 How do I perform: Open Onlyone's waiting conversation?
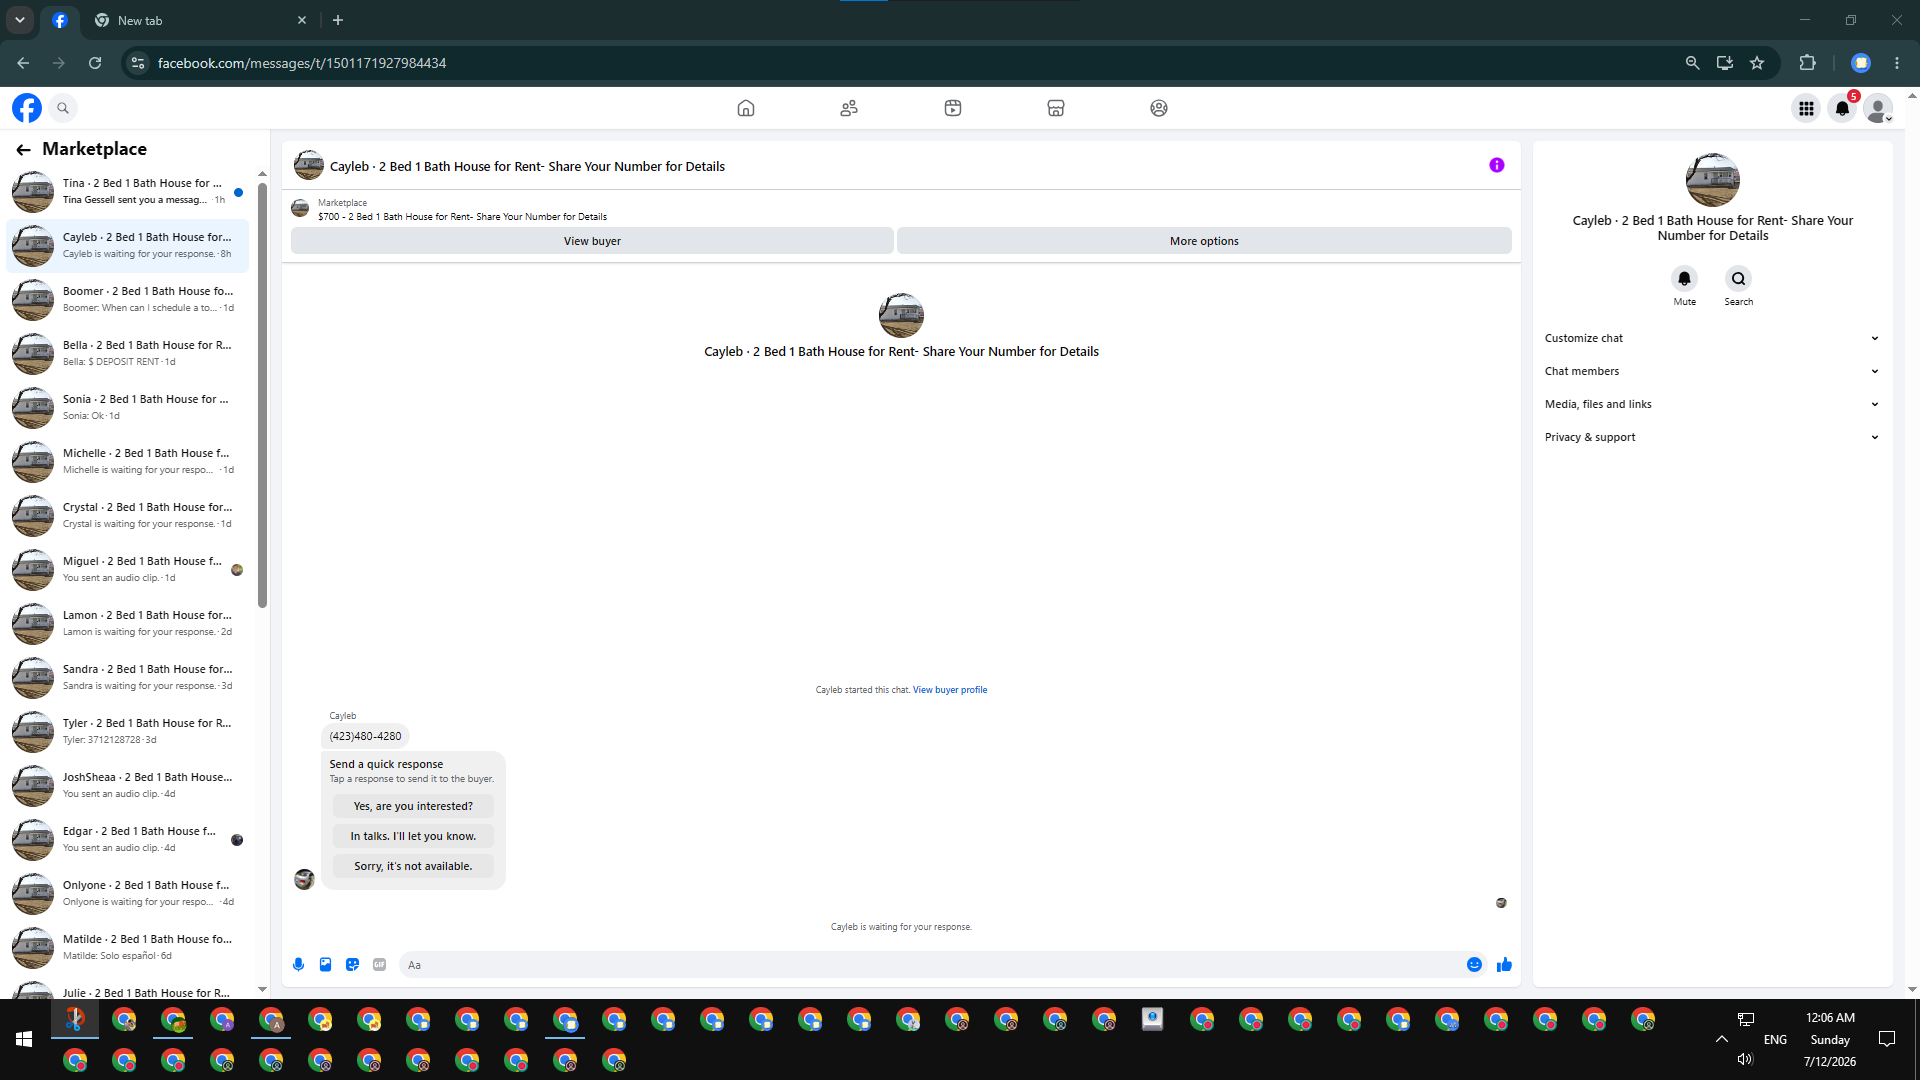click(x=128, y=893)
